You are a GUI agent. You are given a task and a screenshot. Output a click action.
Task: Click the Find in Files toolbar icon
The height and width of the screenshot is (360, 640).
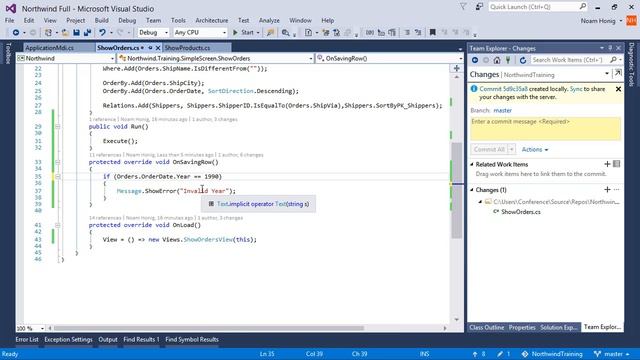(286, 33)
